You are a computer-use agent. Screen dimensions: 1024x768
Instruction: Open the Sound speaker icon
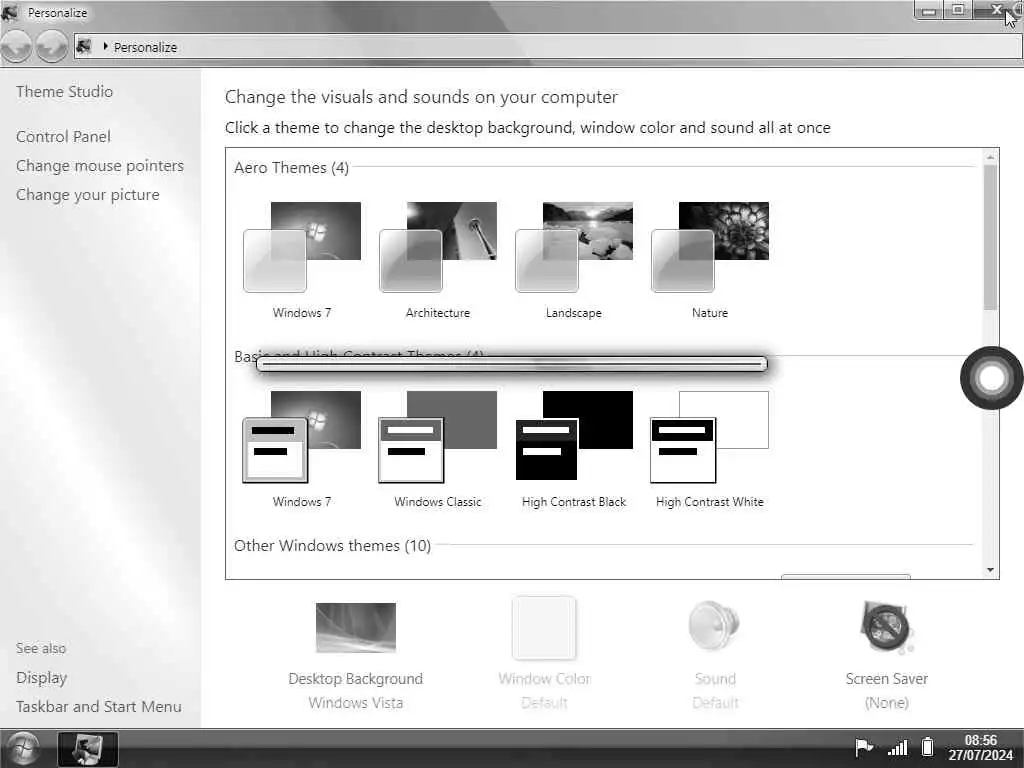[x=714, y=628]
